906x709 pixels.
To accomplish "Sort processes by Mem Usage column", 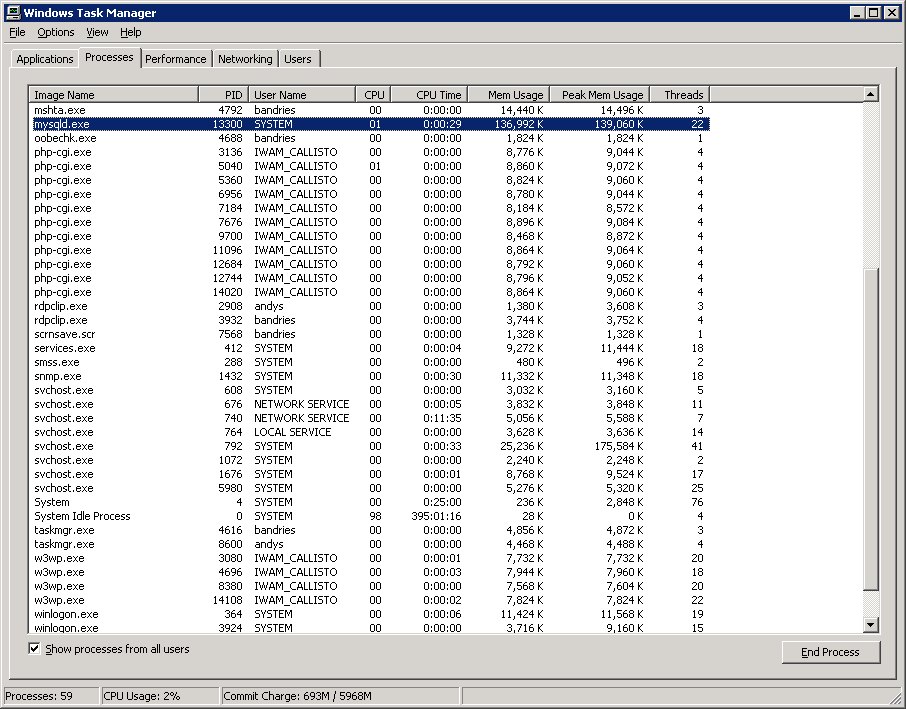I will (x=508, y=95).
